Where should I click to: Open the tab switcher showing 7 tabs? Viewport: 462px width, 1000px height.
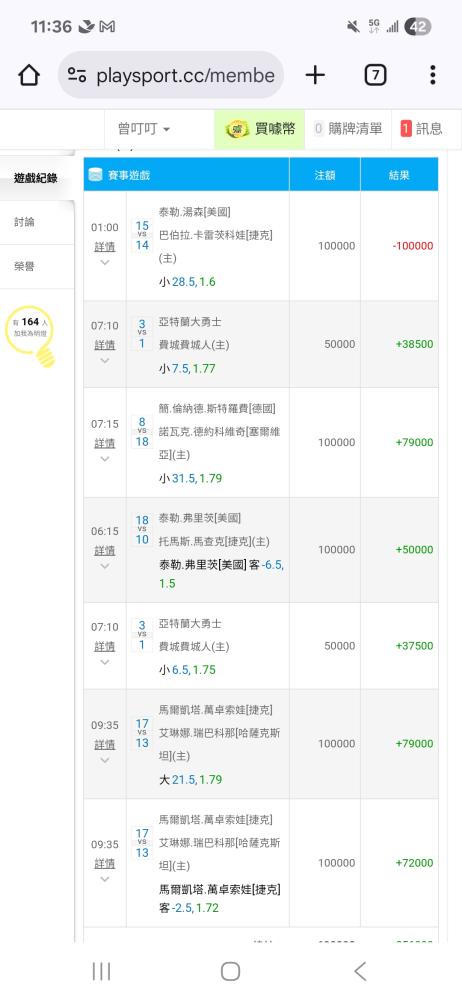pyautogui.click(x=375, y=75)
